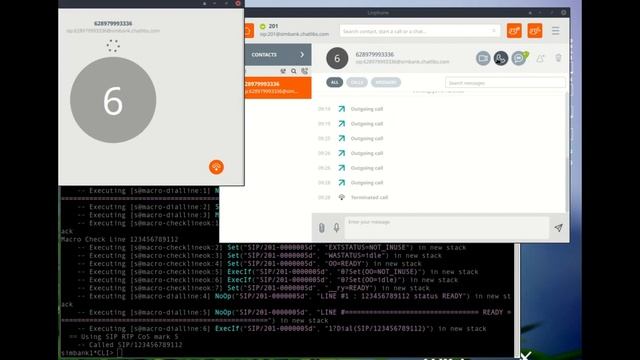
Task: Open Linphone hamburger main menu
Action: 556,31
